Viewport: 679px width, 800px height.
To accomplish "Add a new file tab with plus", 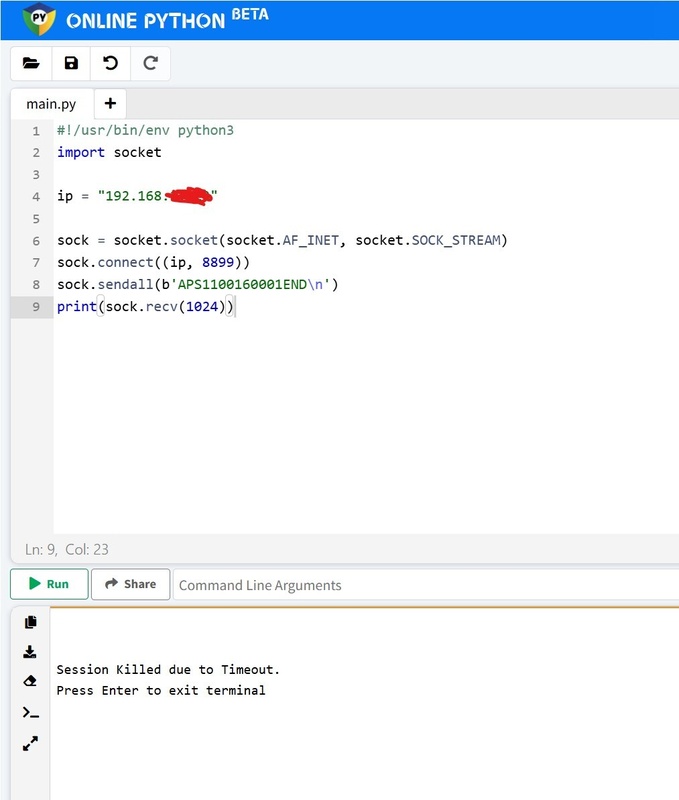I will click(x=110, y=104).
